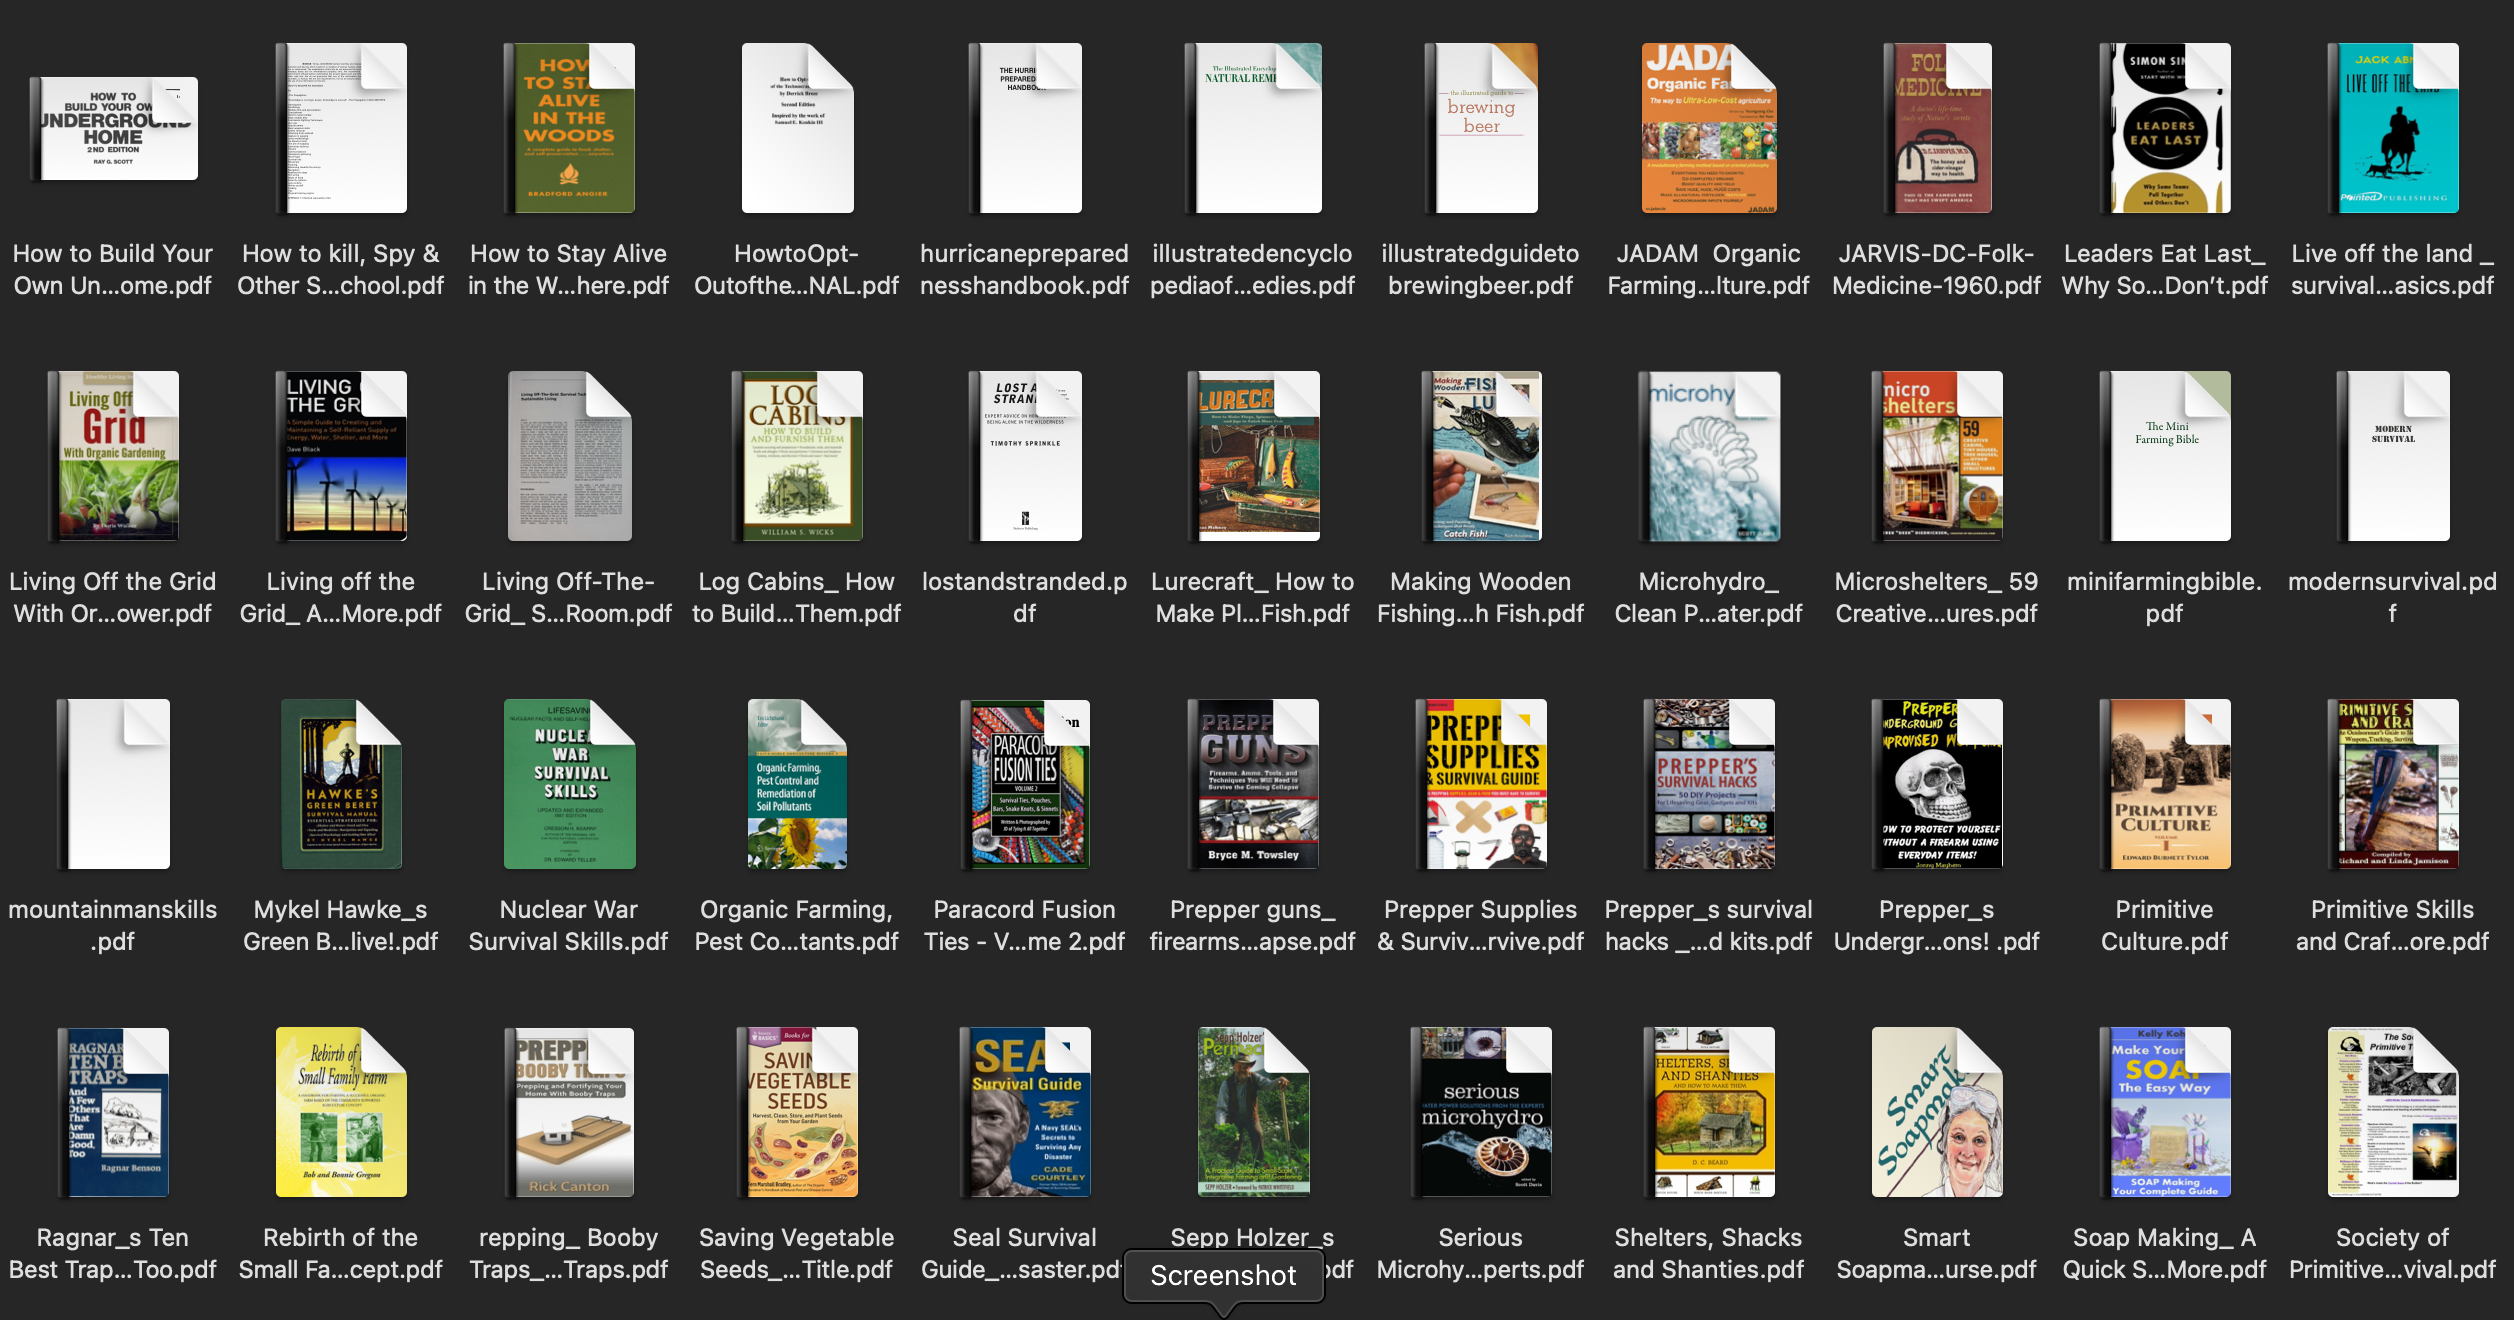Click the 'Primitive Culture.pdf' filename
This screenshot has height=1320, width=2514.
2165,926
